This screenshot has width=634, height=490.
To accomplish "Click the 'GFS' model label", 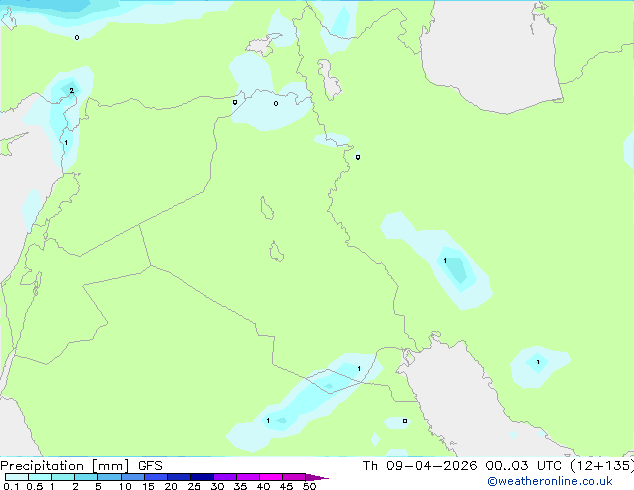I will point(150,466).
